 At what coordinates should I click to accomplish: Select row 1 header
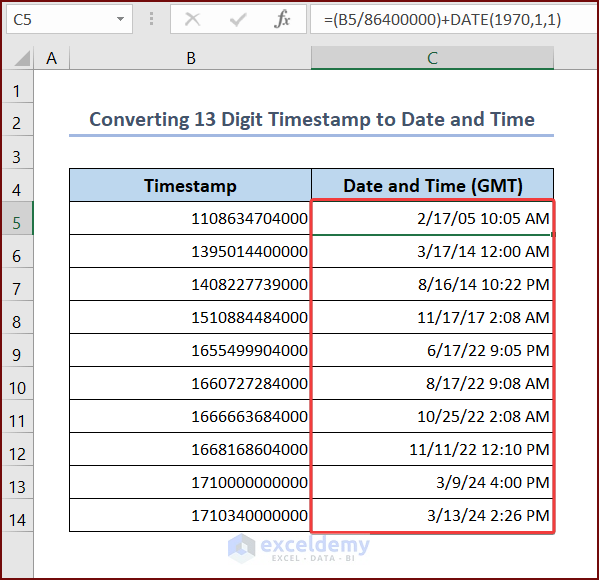point(17,86)
